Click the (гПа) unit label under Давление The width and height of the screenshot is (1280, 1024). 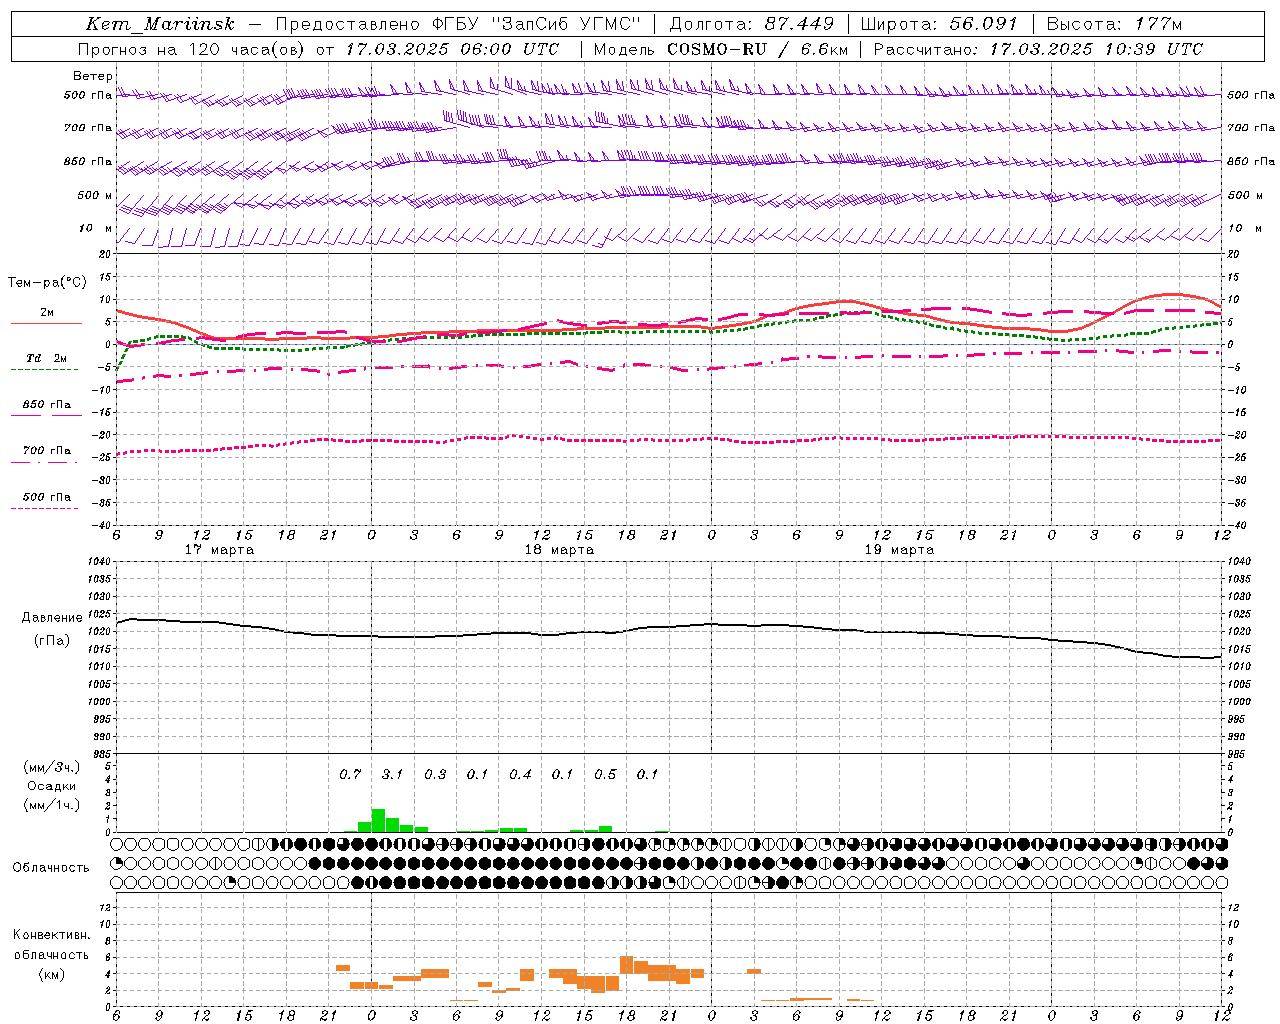[52, 641]
